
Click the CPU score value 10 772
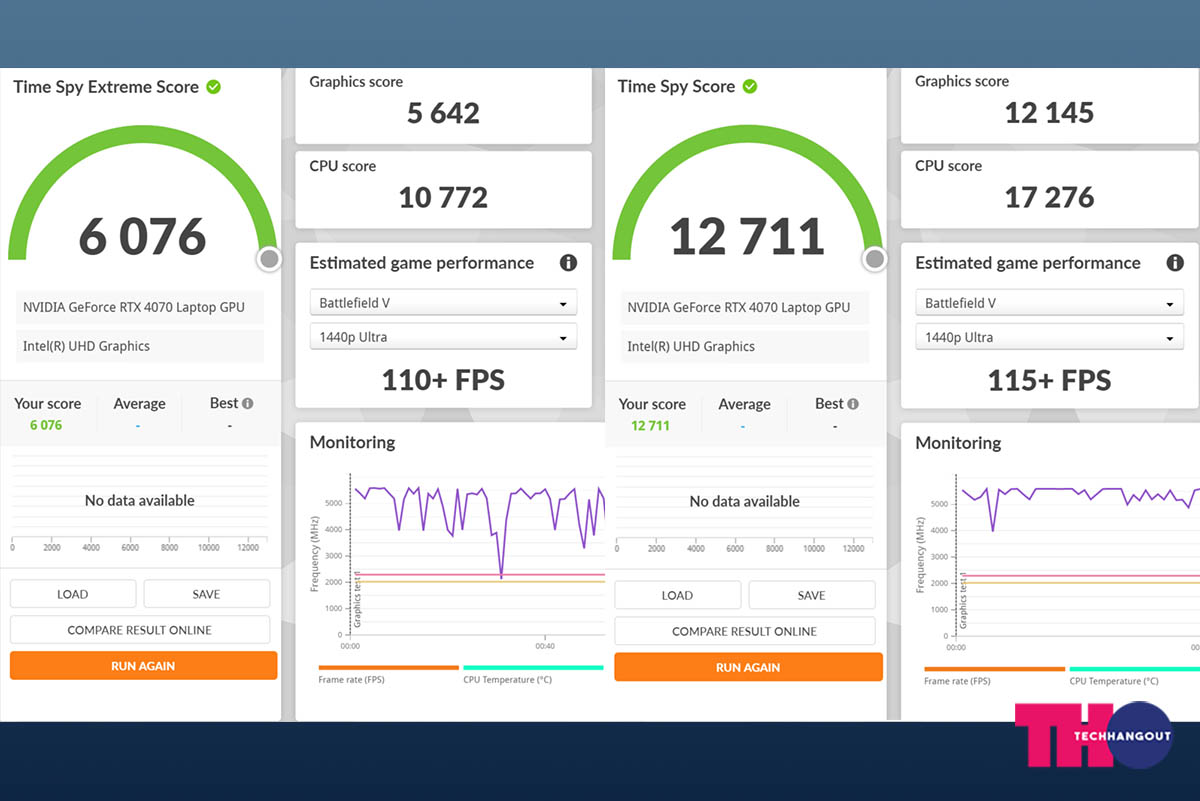pos(443,198)
